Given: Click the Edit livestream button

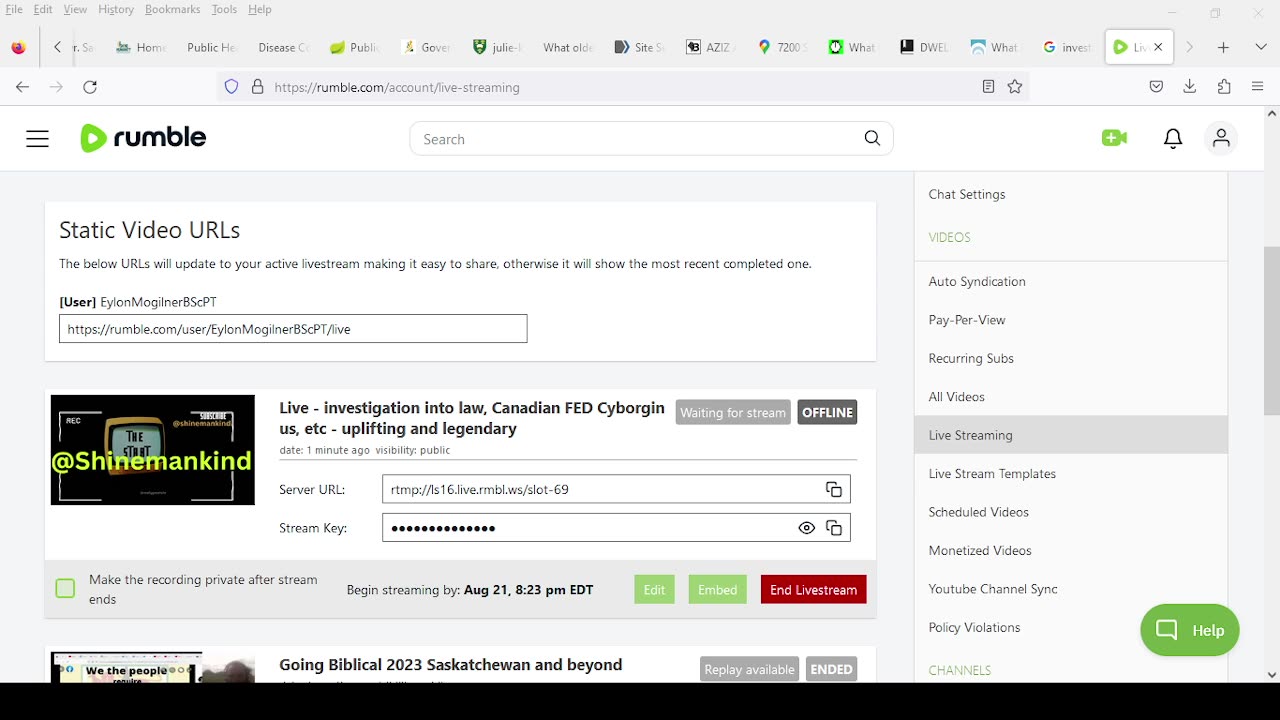Looking at the screenshot, I should click(x=654, y=589).
